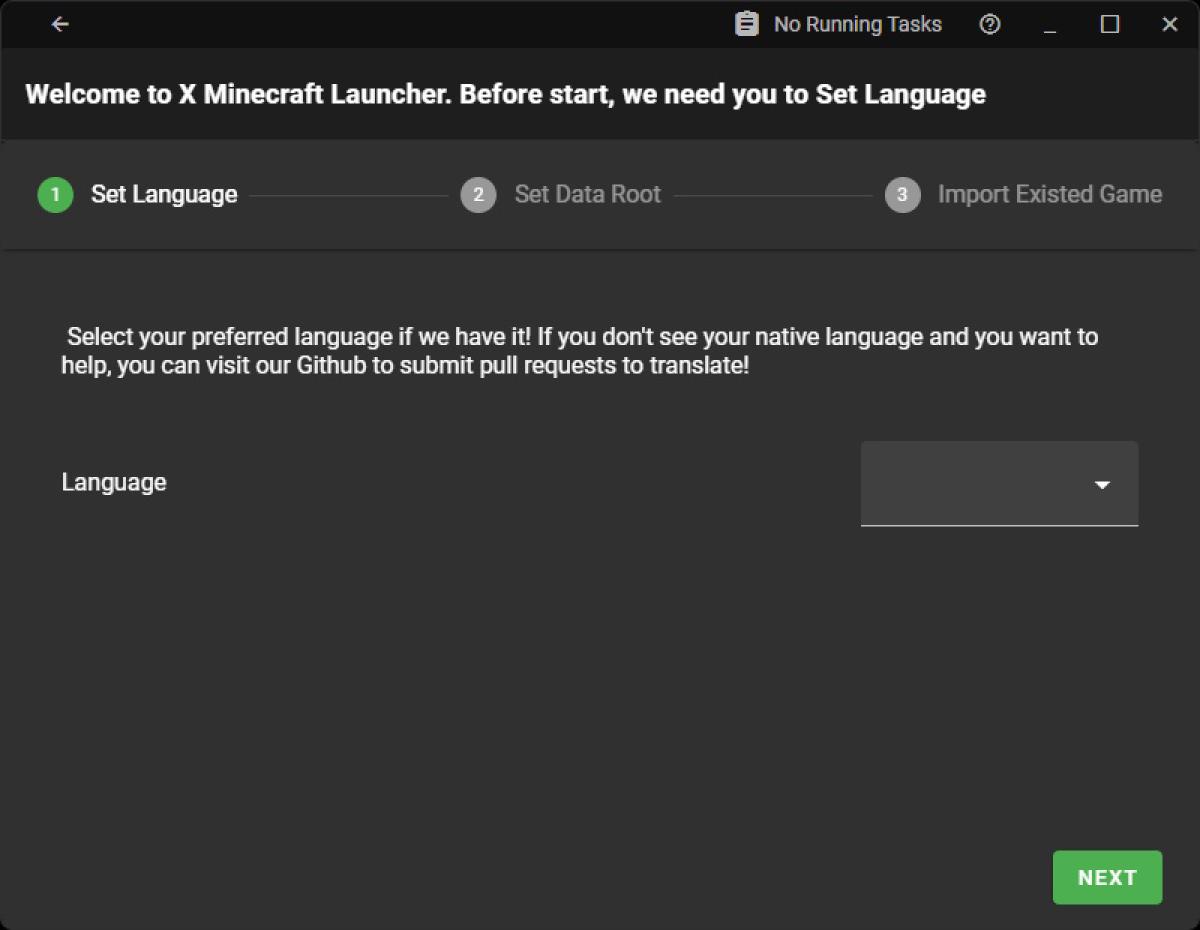Click the Set Language step label
1200x930 pixels.
tap(164, 195)
